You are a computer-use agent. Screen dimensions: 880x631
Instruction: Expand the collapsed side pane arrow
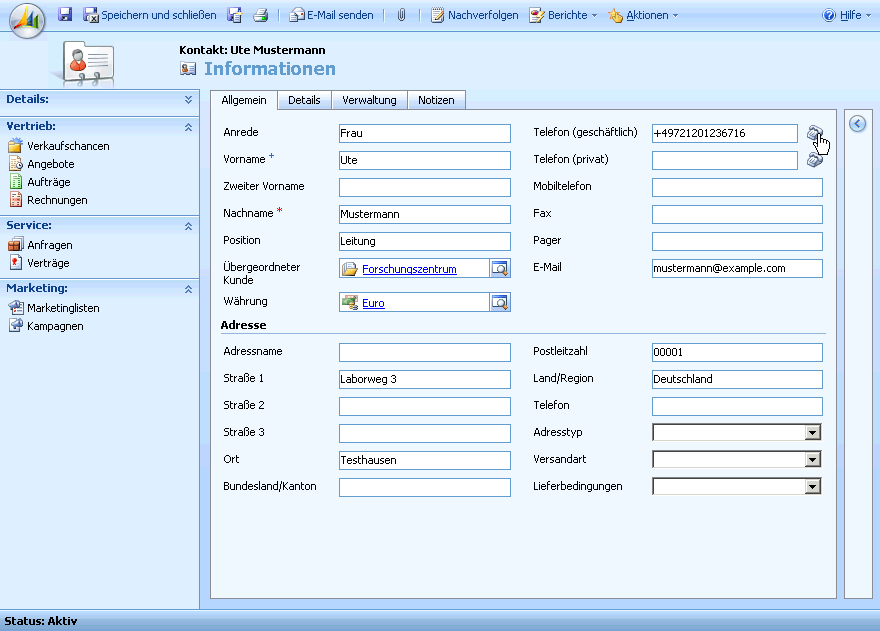[x=857, y=124]
